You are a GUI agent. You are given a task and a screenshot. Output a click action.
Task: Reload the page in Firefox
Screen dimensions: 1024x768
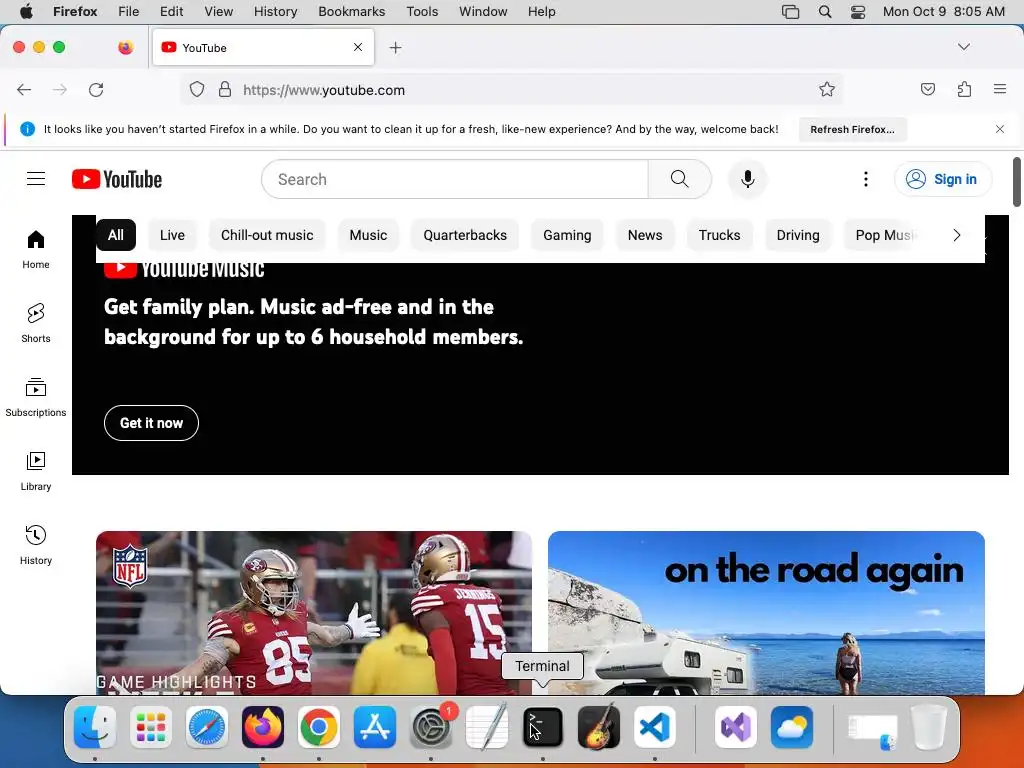click(96, 89)
